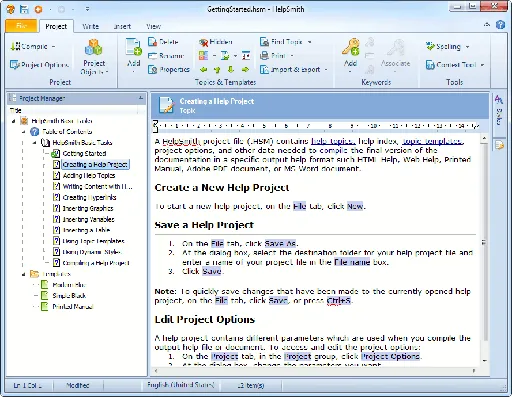This screenshot has width=512, height=397.
Task: Collapse the HelpSmith Basic Tasks root node
Action: pos(14,121)
